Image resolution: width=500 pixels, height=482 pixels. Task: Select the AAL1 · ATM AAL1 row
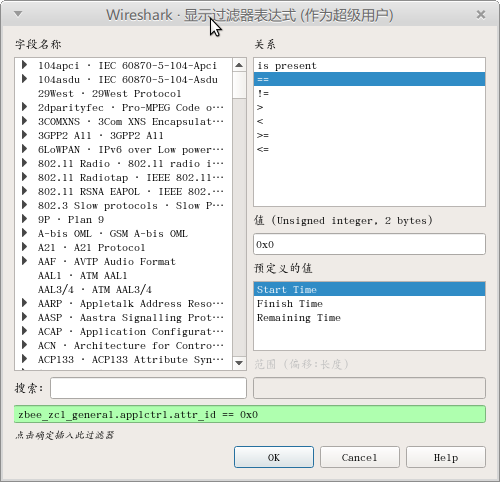click(123, 275)
